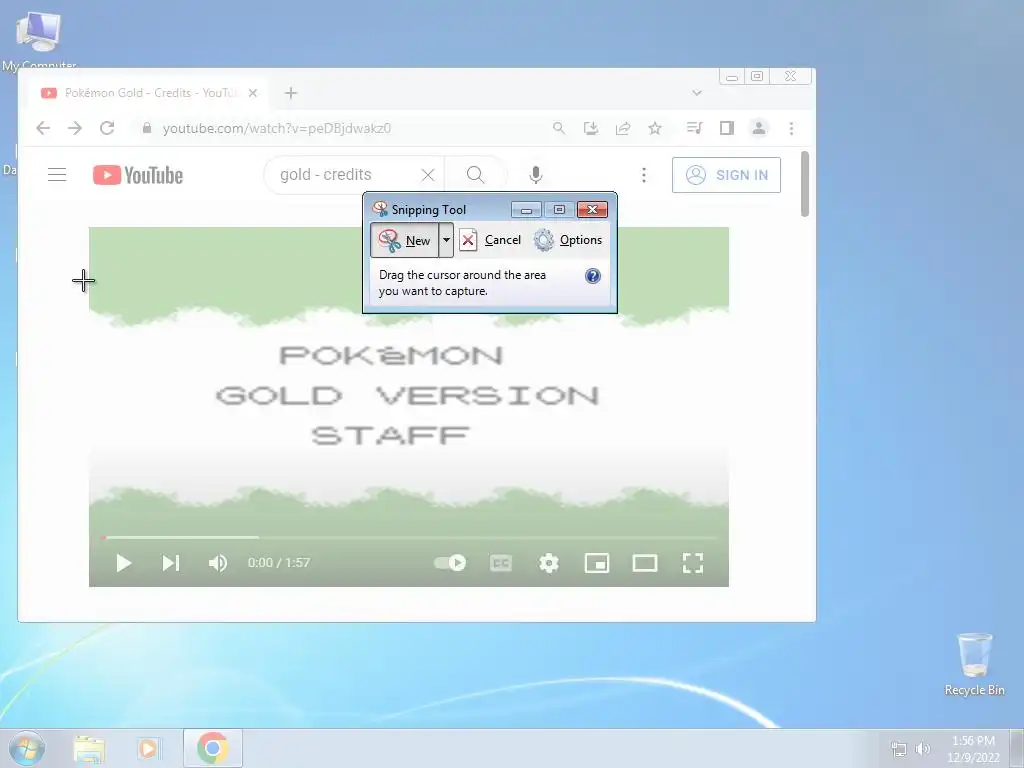This screenshot has width=1024, height=768.
Task: Toggle autoplay switch in the player
Action: coord(450,563)
